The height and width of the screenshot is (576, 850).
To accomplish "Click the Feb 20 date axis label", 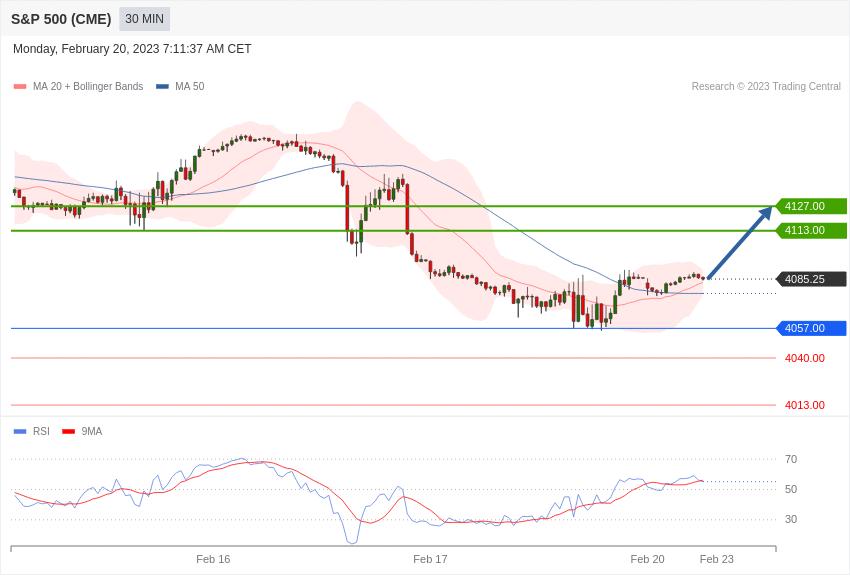I will (647, 559).
